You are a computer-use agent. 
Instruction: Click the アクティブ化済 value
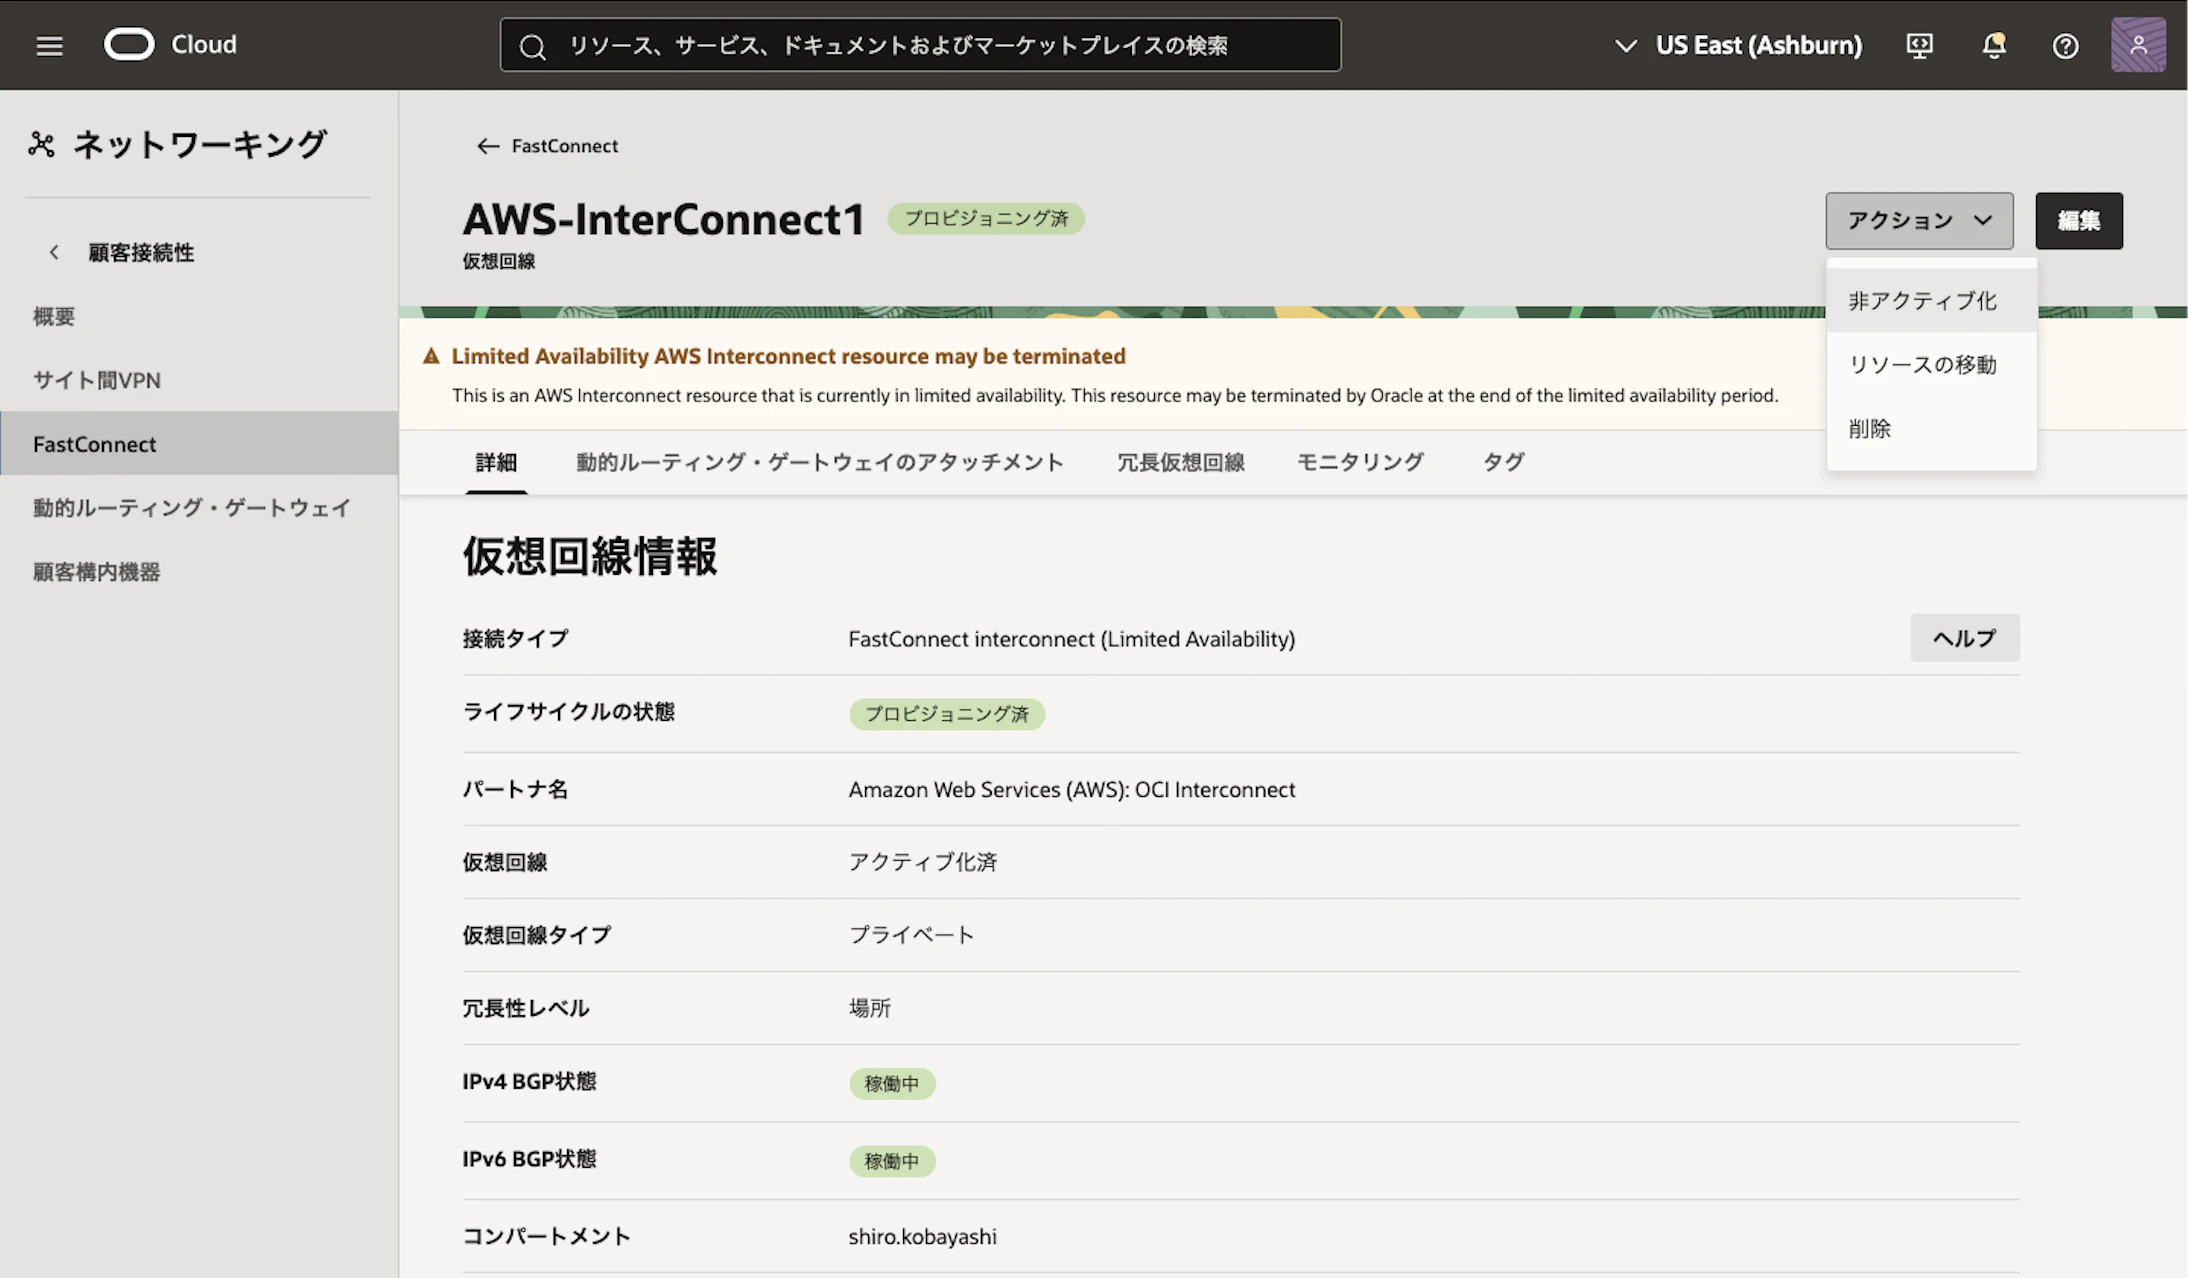click(x=922, y=862)
